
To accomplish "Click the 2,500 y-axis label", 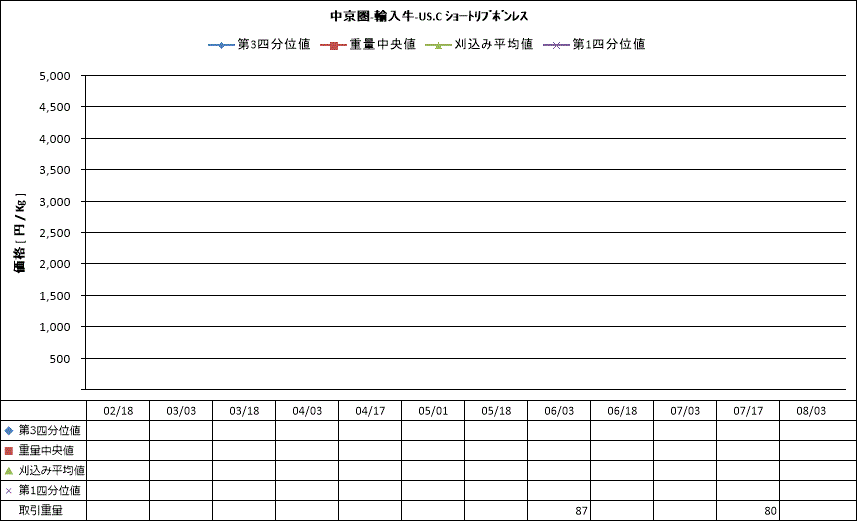I will [x=55, y=233].
